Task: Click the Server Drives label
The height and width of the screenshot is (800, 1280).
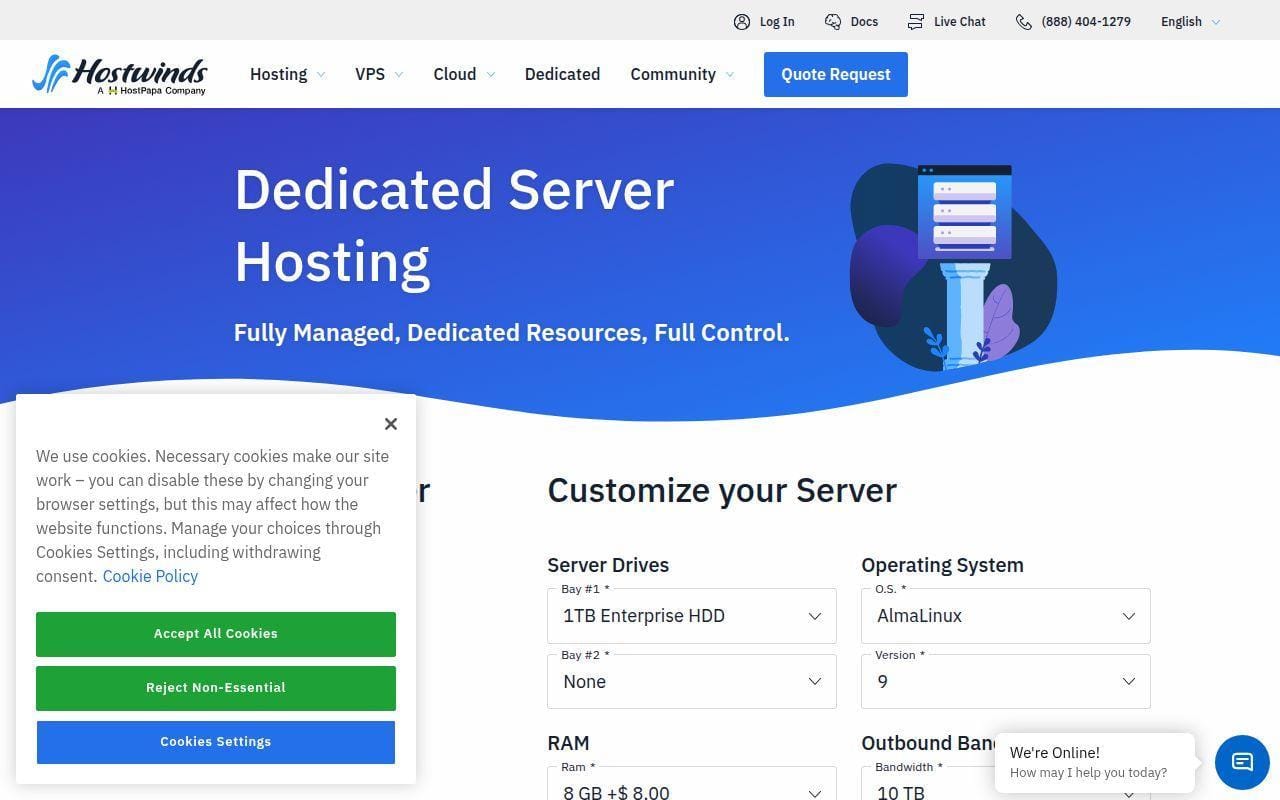Action: 608,565
